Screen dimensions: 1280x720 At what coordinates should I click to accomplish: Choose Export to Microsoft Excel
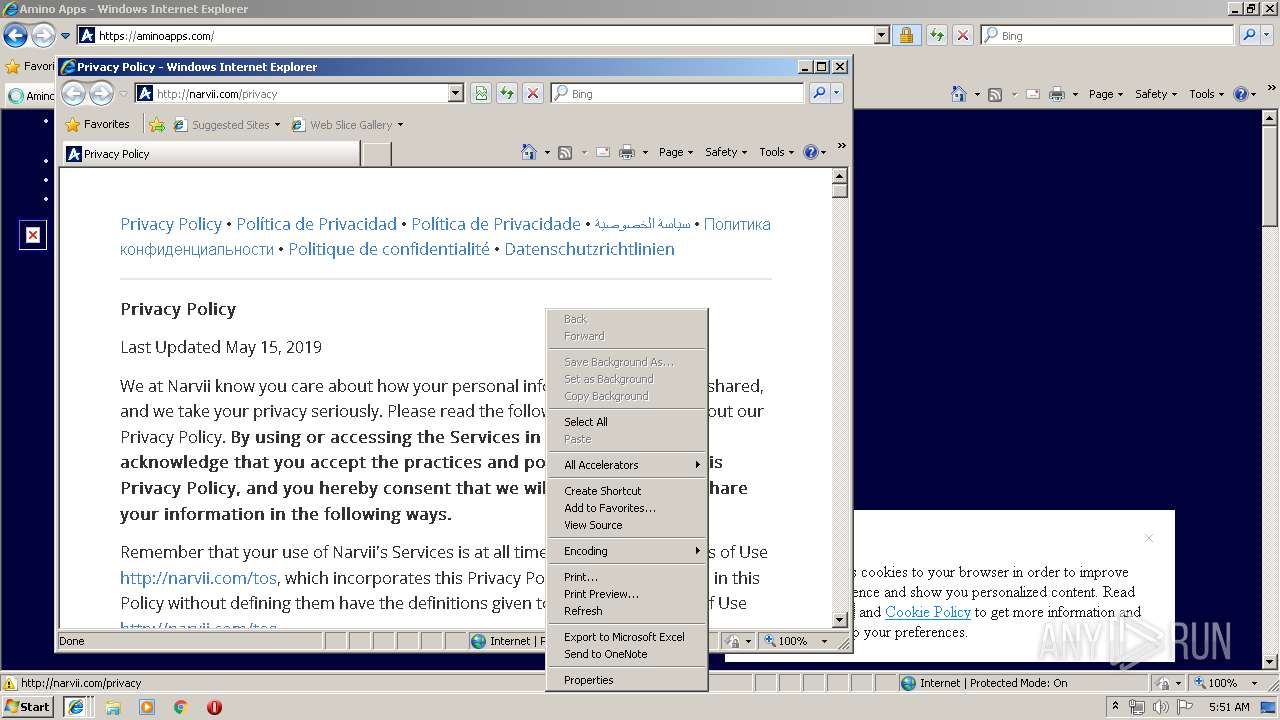pos(627,637)
